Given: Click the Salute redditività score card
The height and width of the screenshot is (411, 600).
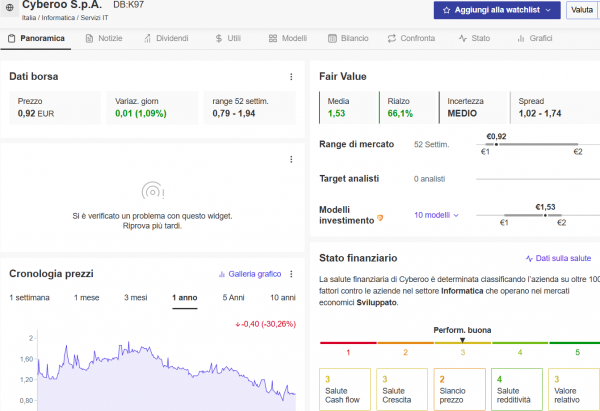Looking at the screenshot, I should [x=515, y=390].
